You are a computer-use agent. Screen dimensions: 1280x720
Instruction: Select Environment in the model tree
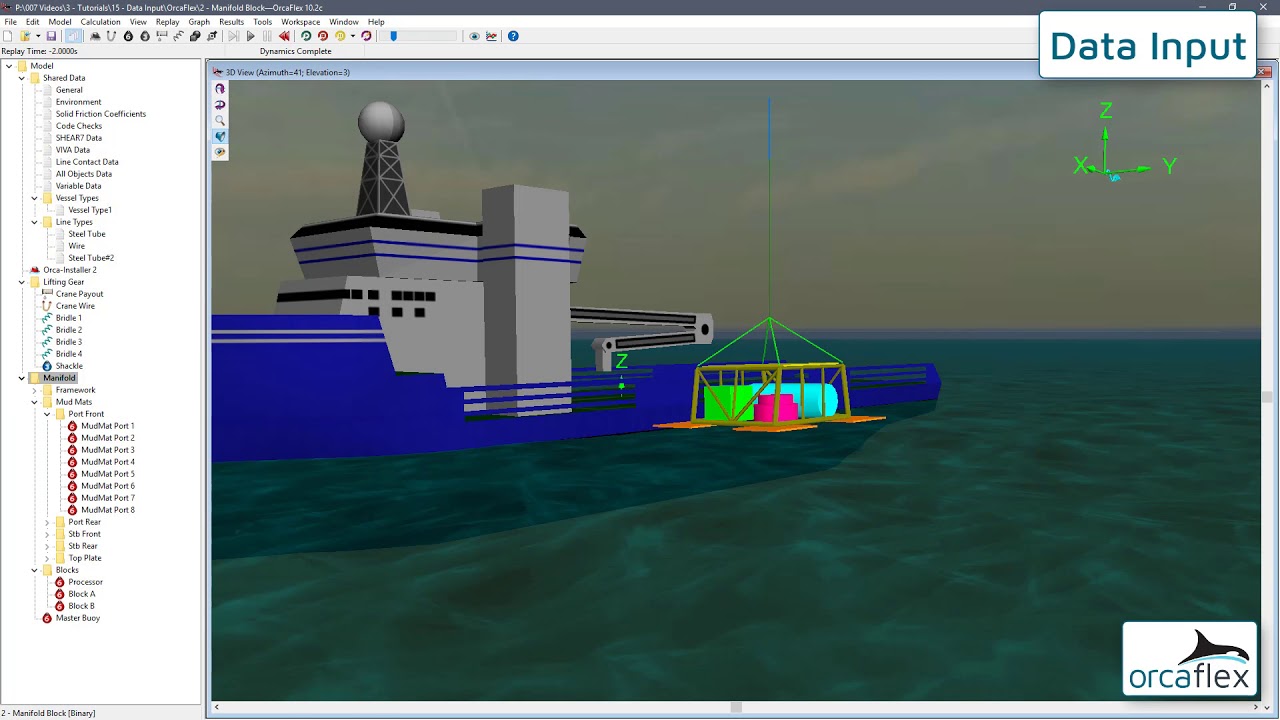(x=78, y=102)
